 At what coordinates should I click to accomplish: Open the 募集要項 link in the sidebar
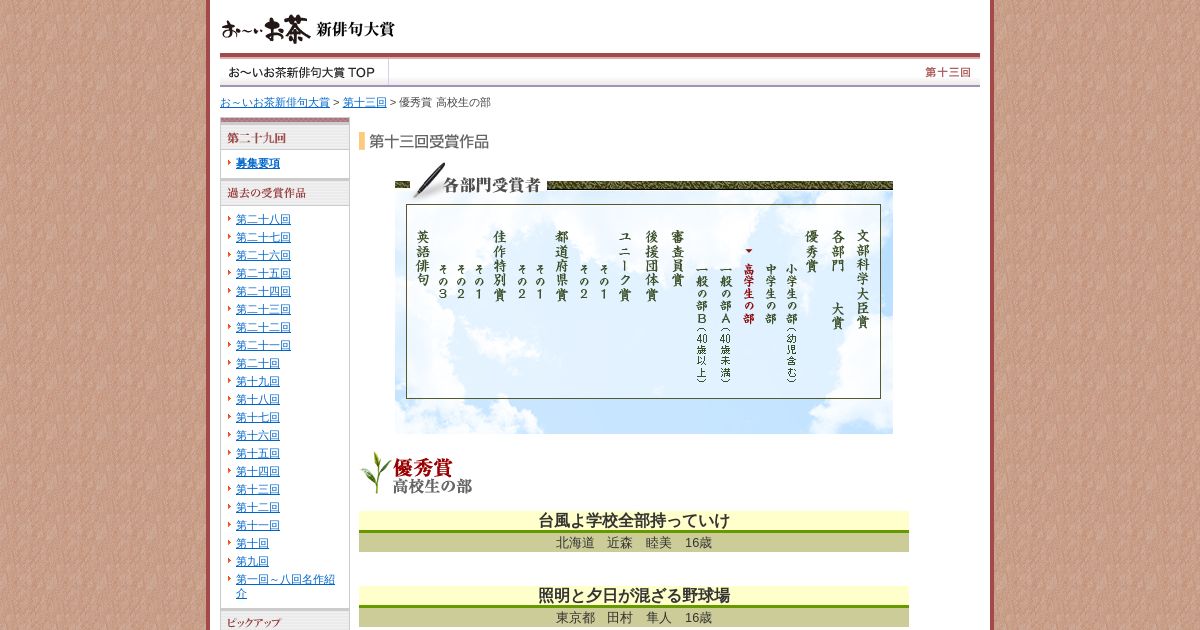[x=258, y=163]
